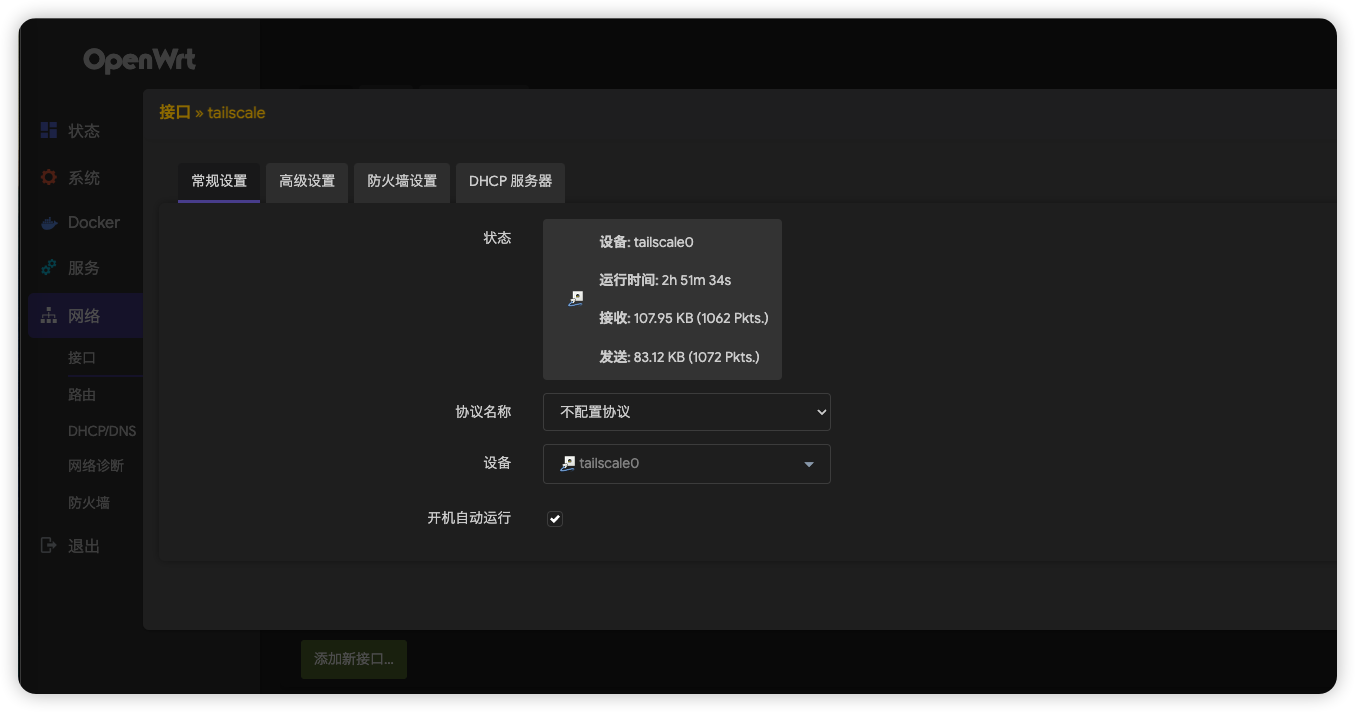
Task: Uncheck the 开机自动运行 checkbox
Action: [x=555, y=519]
